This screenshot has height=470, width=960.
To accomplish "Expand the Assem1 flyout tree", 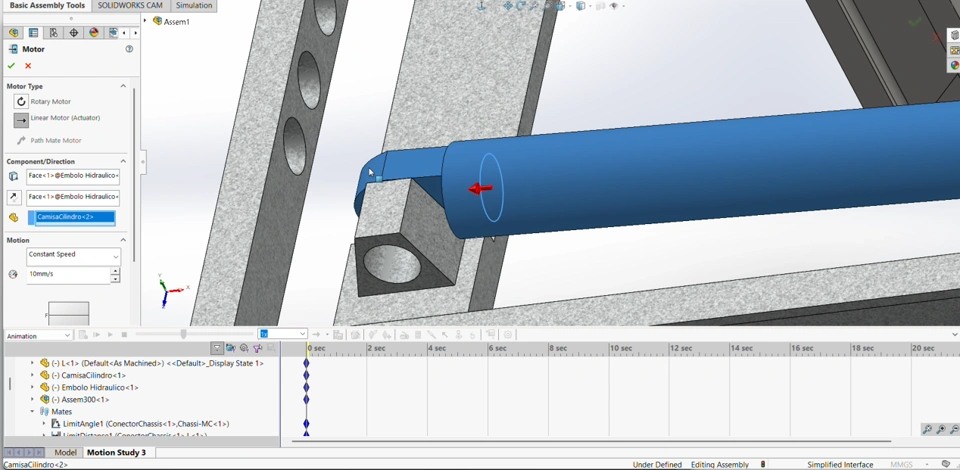I will (x=145, y=21).
